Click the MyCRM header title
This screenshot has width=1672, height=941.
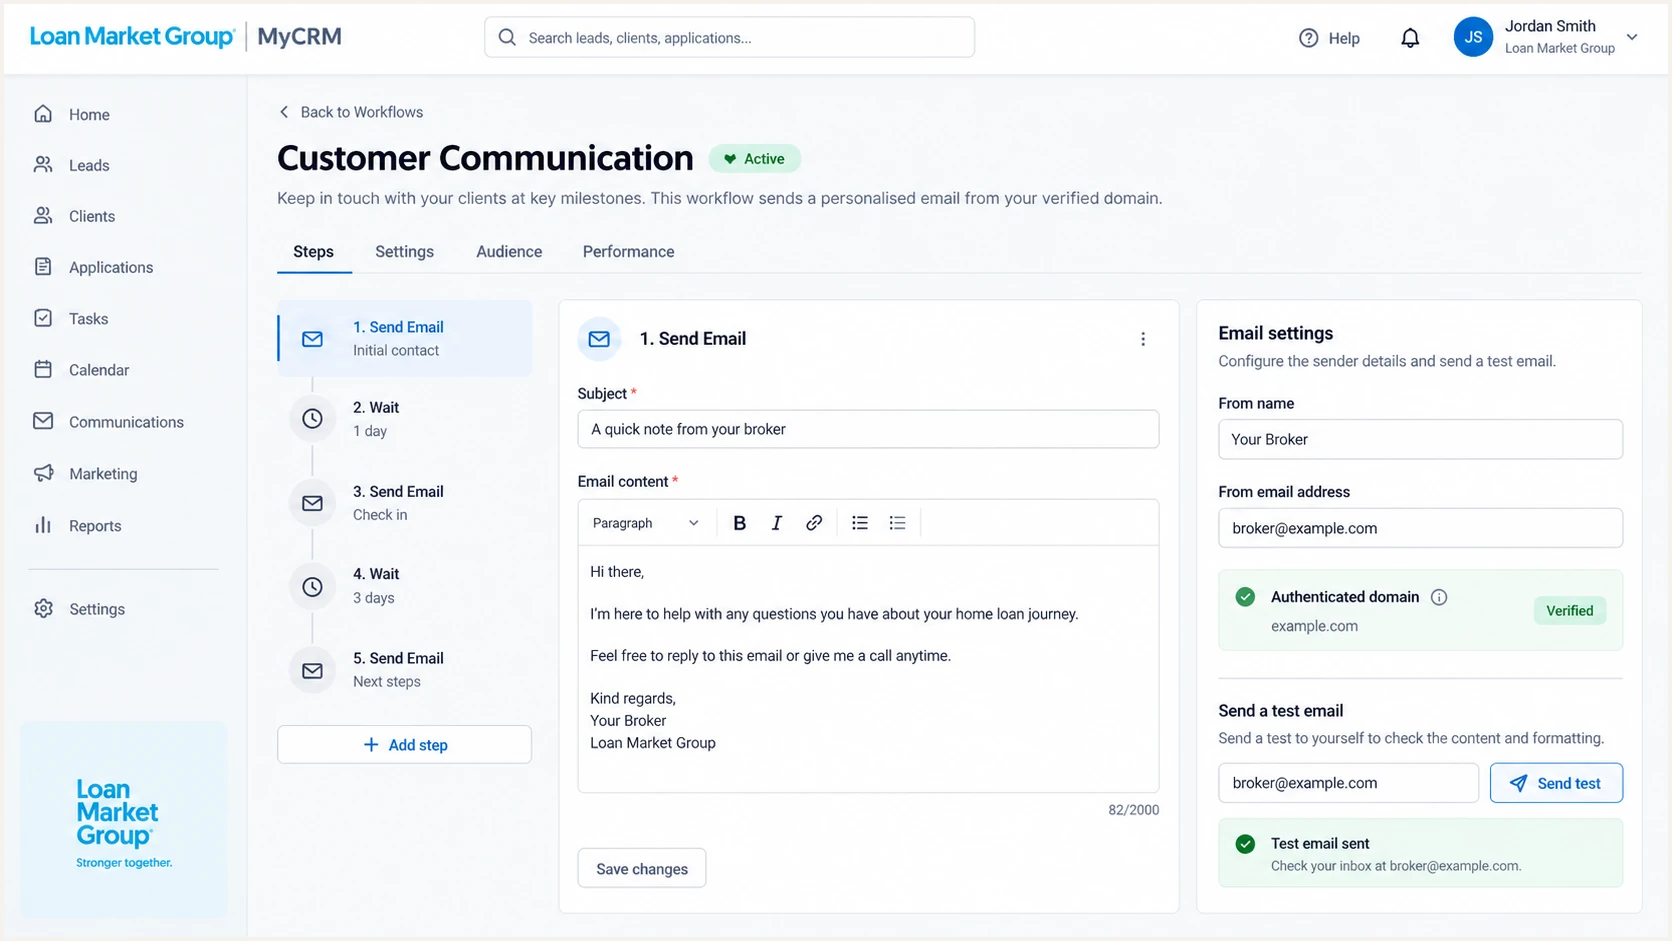(x=299, y=37)
